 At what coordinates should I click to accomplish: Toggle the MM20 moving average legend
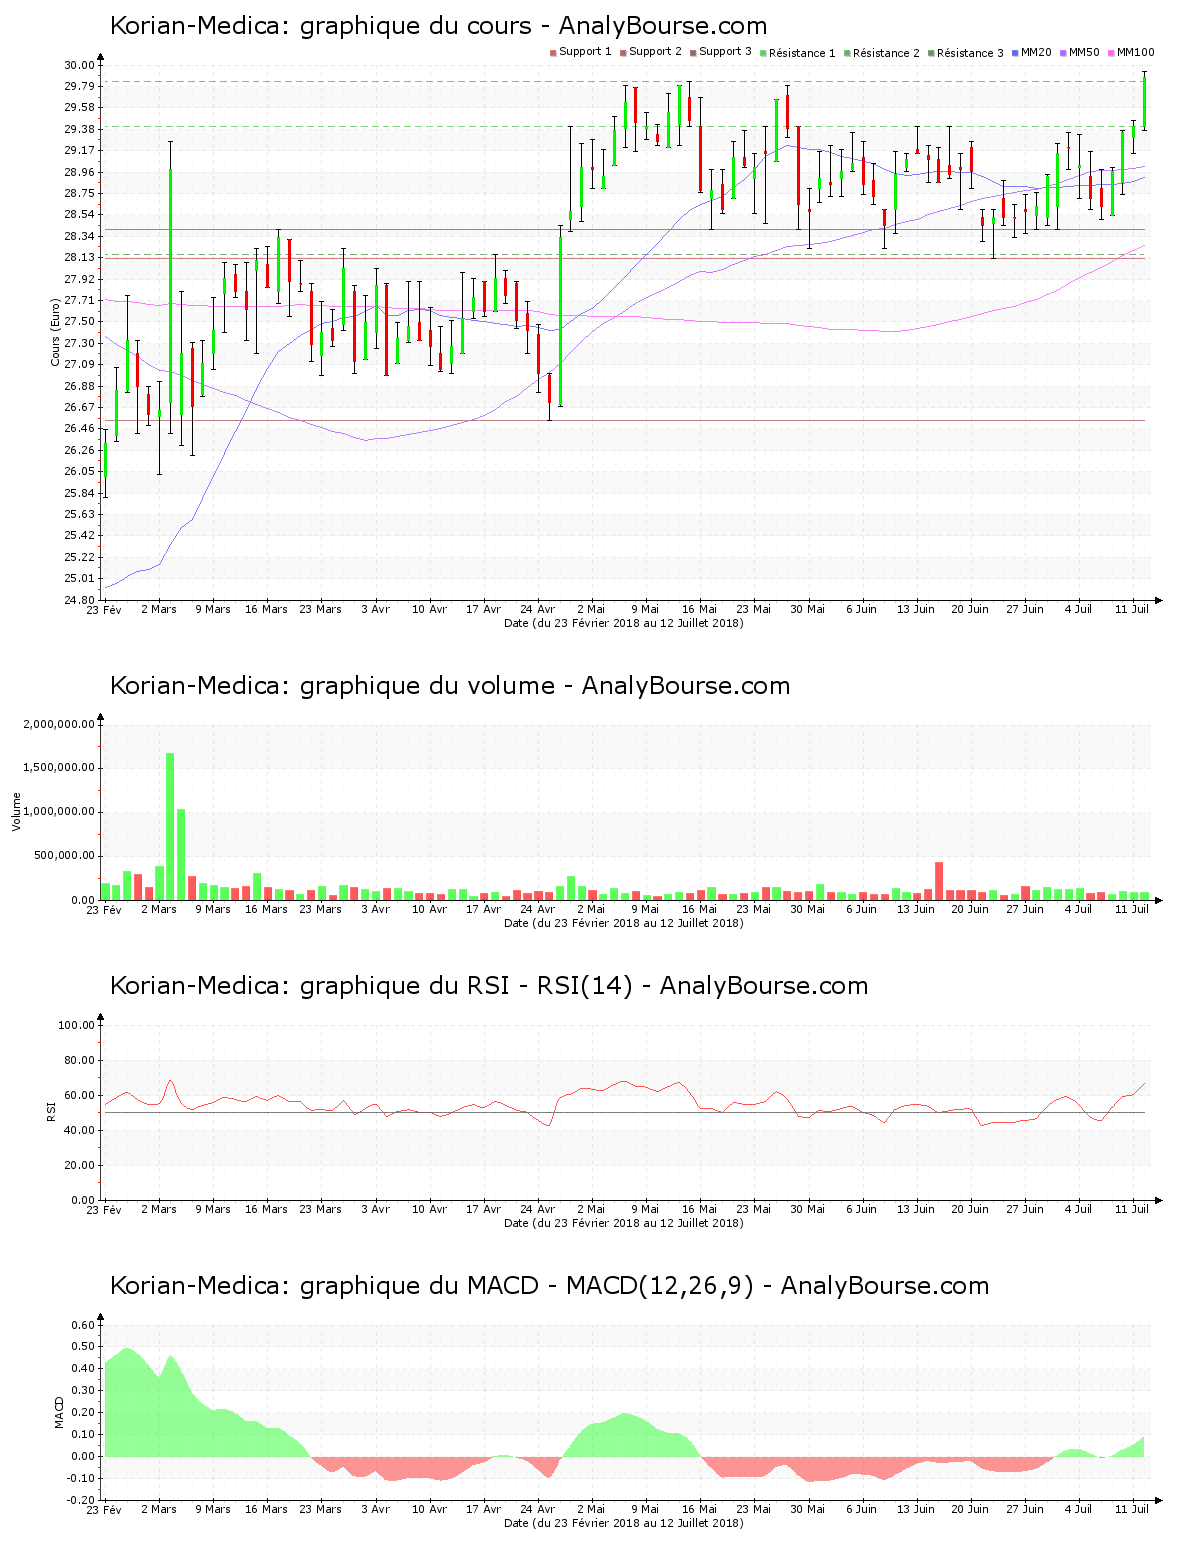click(x=1035, y=52)
